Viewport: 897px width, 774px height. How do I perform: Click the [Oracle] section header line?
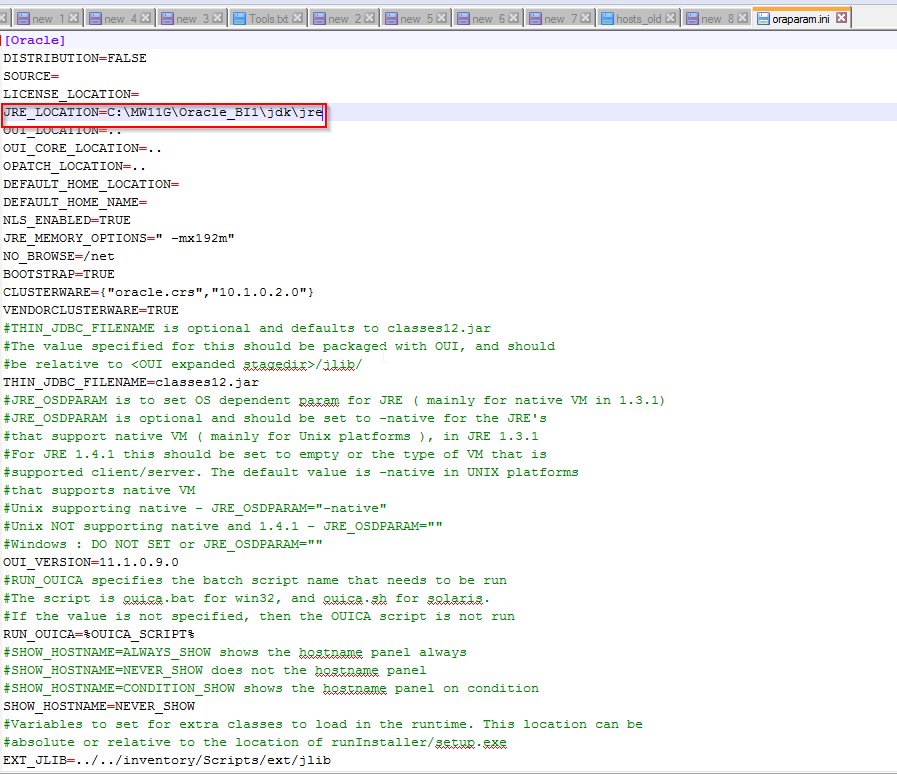point(35,40)
